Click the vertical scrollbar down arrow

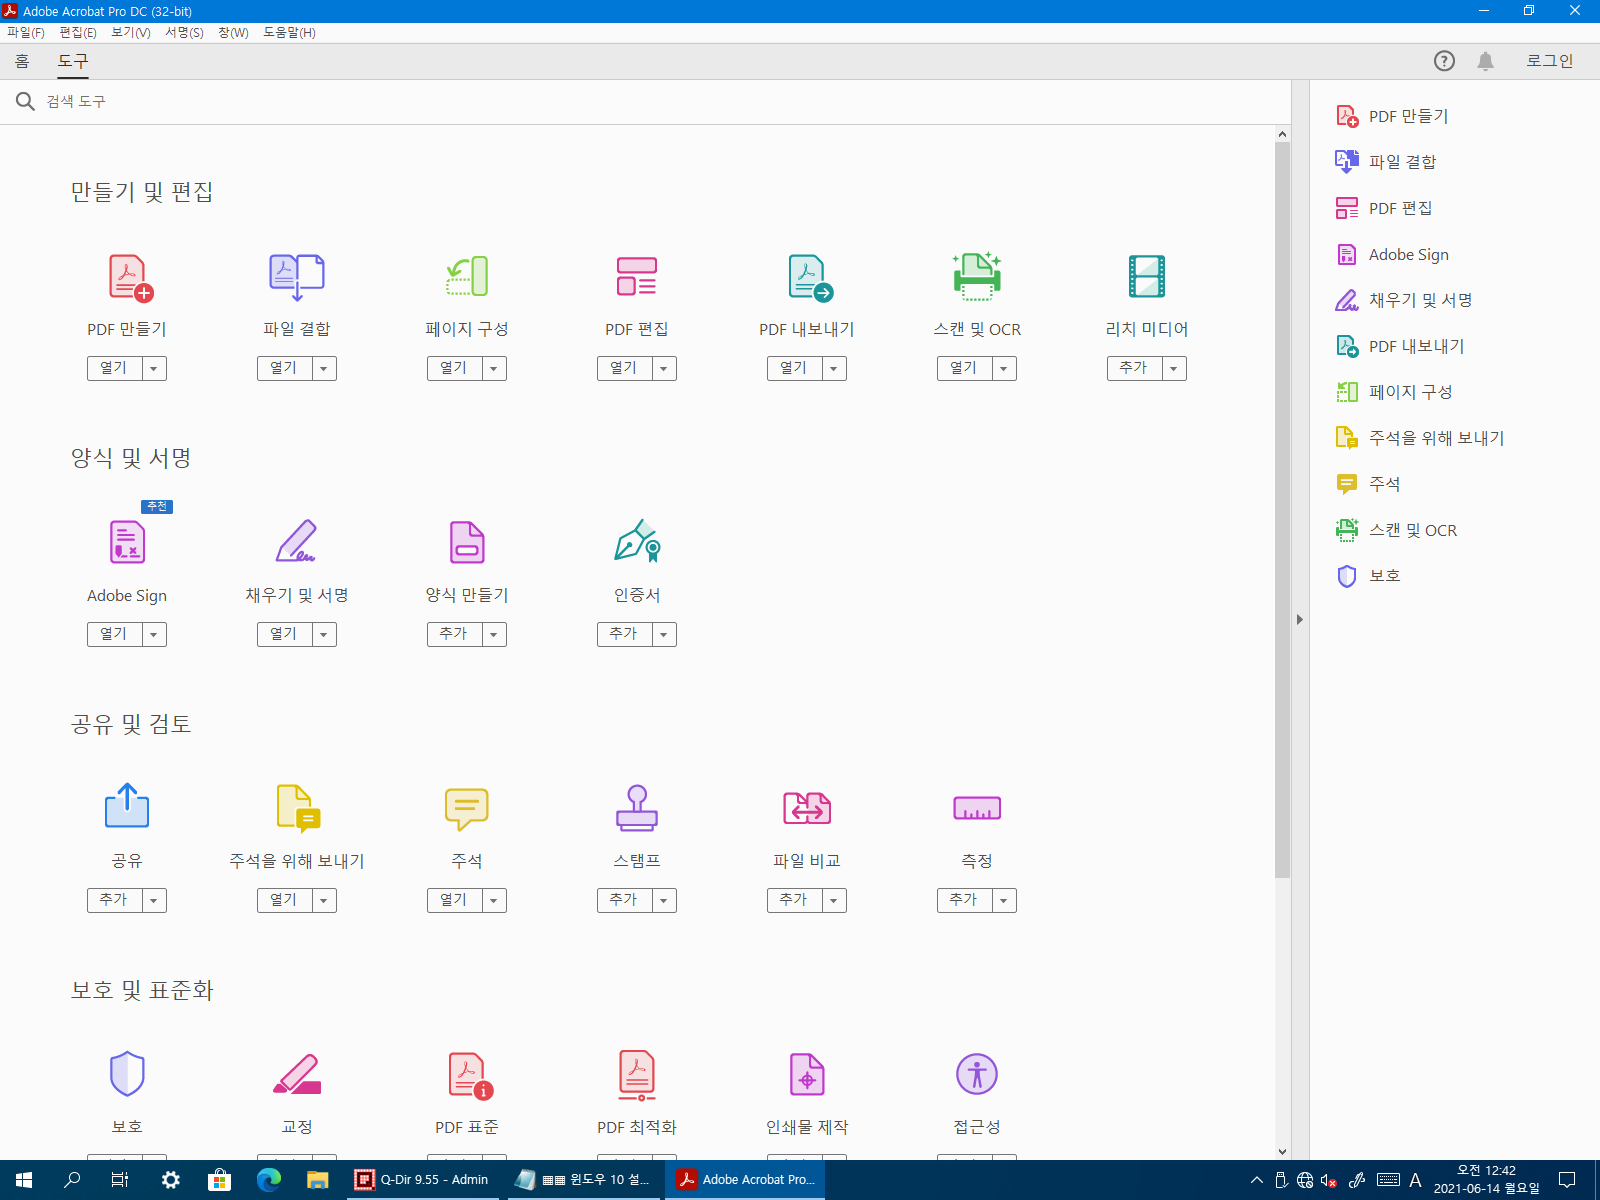[x=1282, y=1151]
